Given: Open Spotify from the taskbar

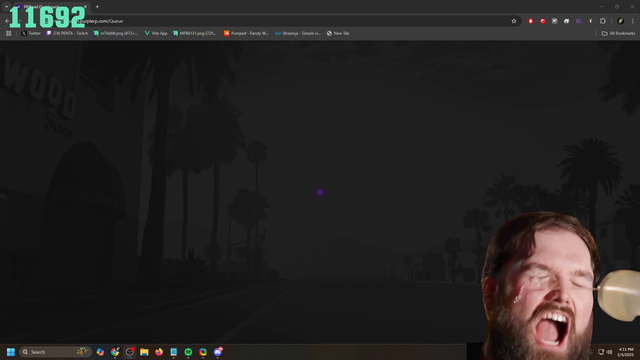Looking at the screenshot, I should coord(188,352).
